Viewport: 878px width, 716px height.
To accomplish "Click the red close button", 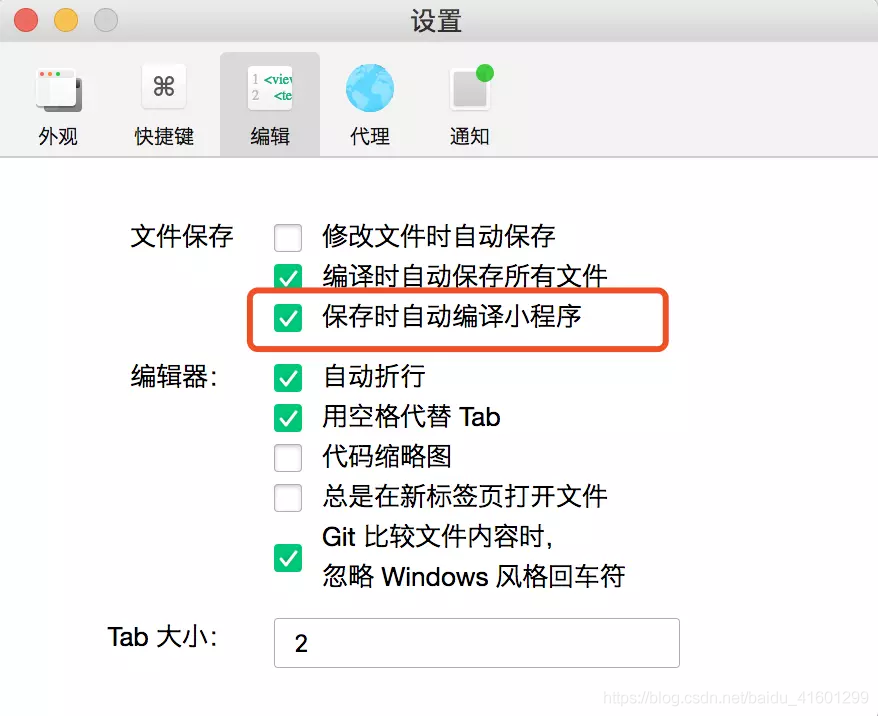I will click(24, 18).
